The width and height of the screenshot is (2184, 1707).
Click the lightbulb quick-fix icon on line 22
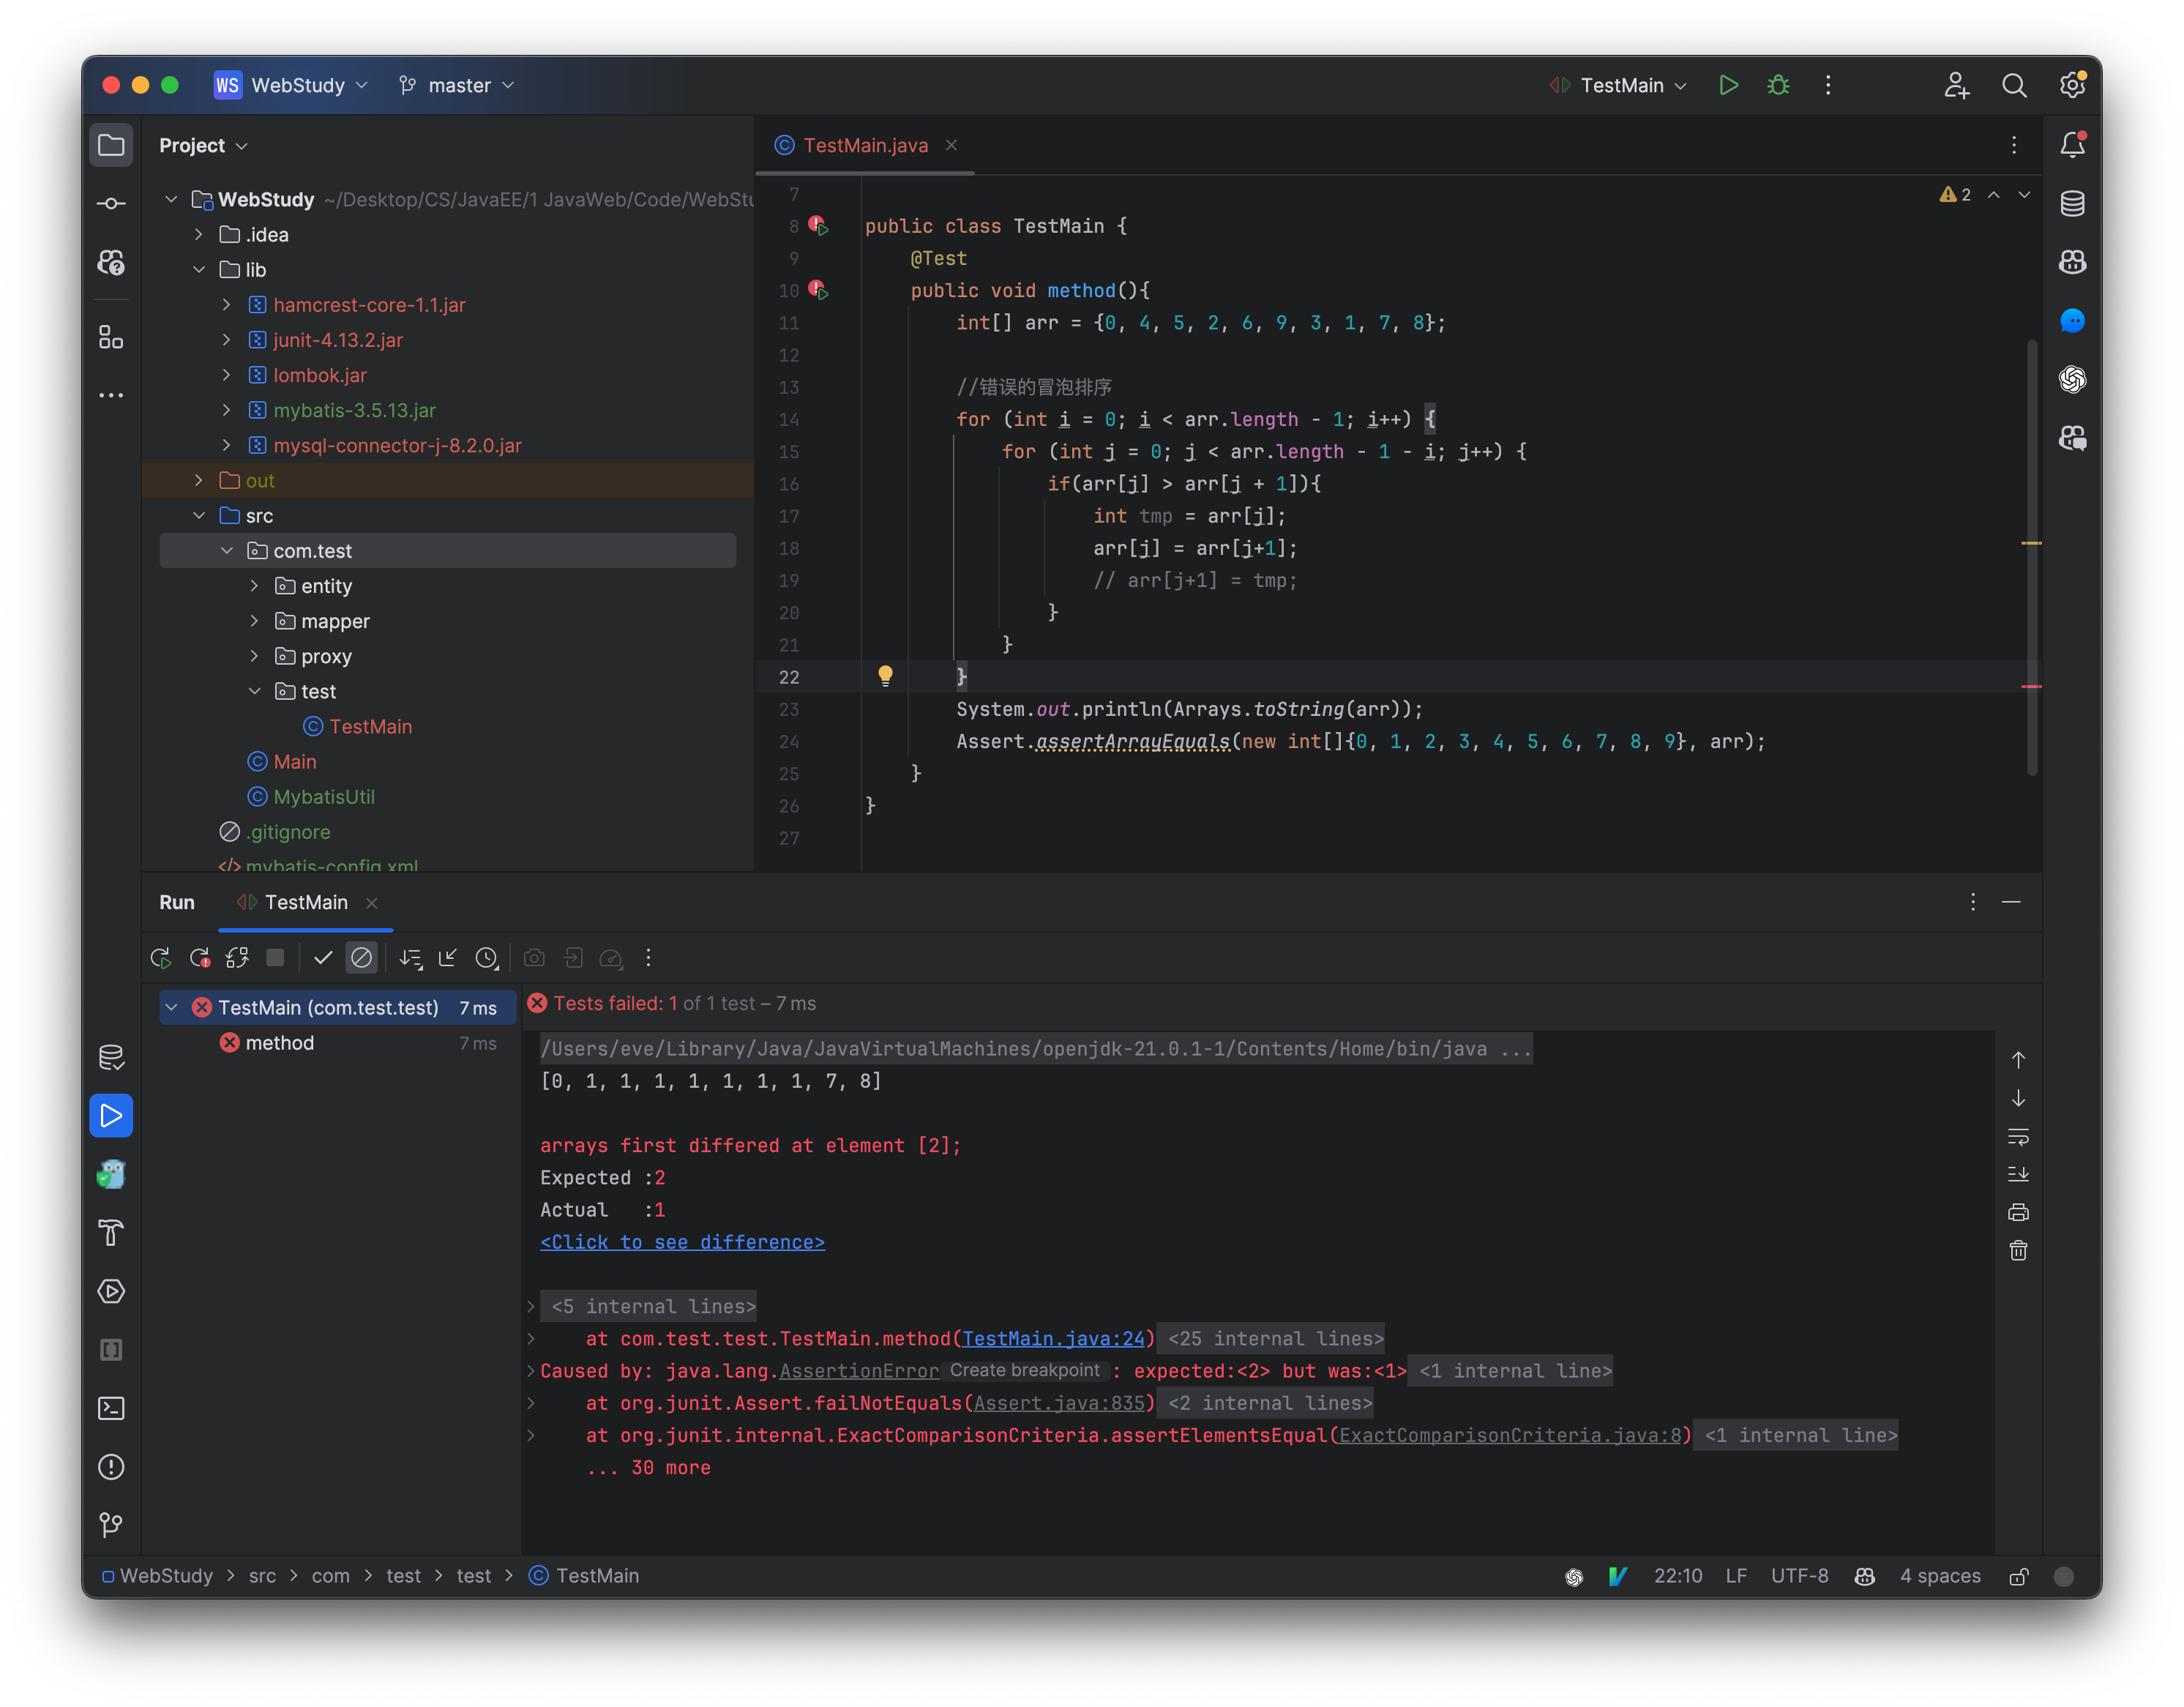(885, 676)
